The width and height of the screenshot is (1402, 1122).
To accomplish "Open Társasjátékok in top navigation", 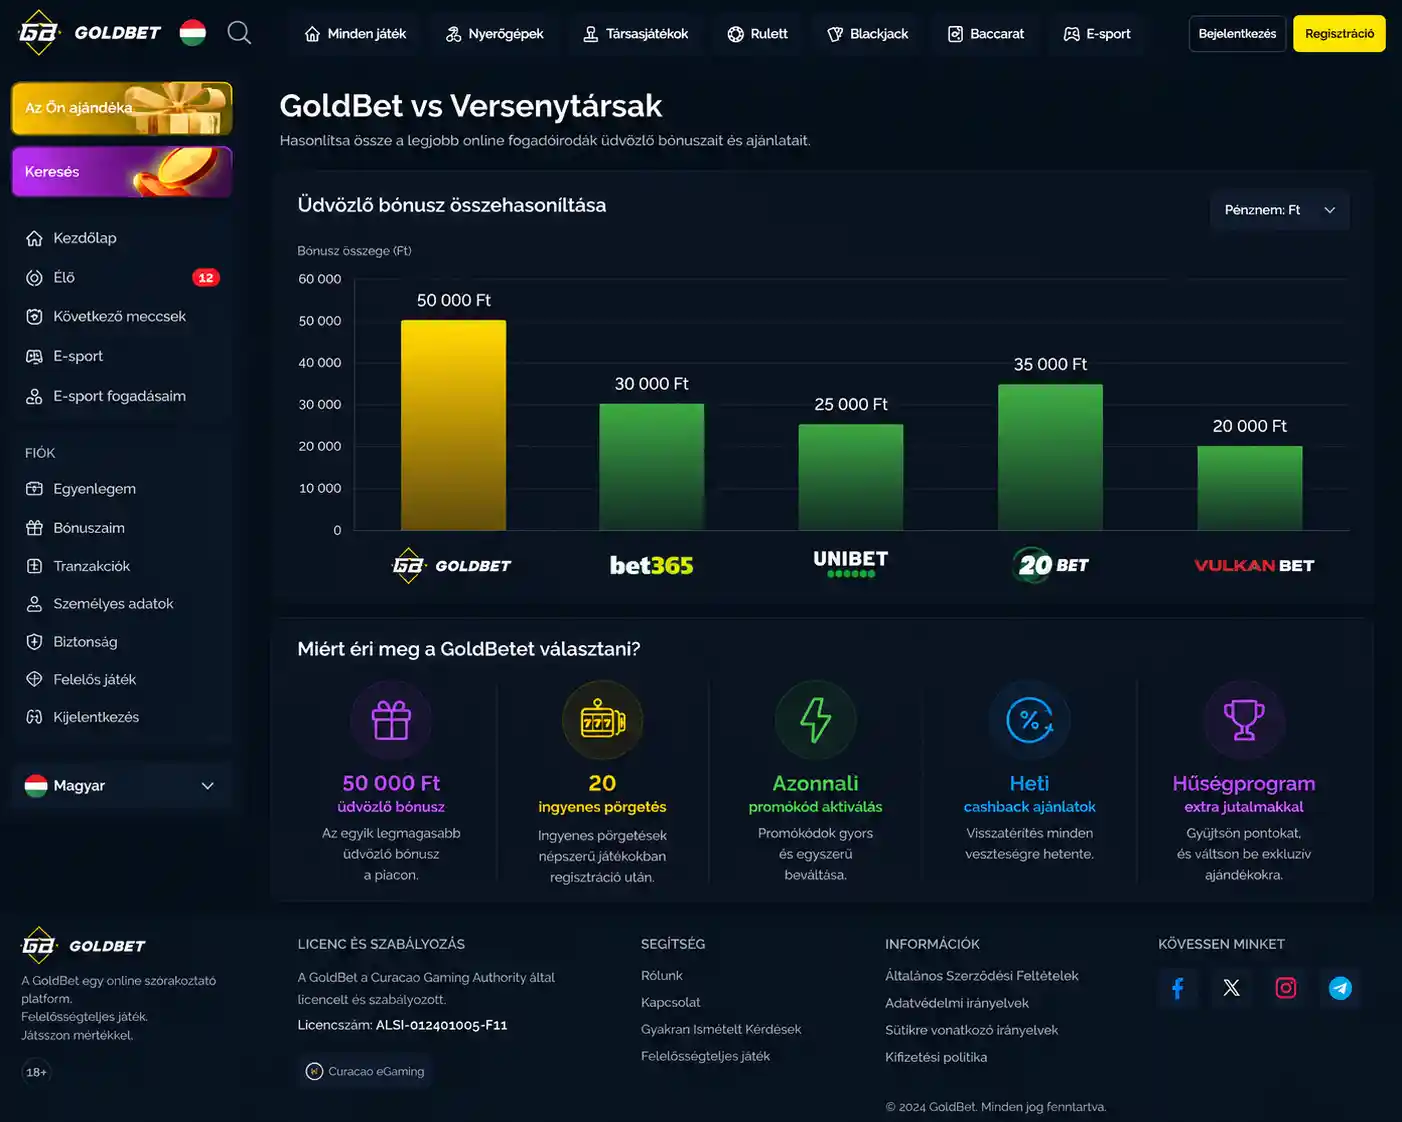I will [636, 34].
